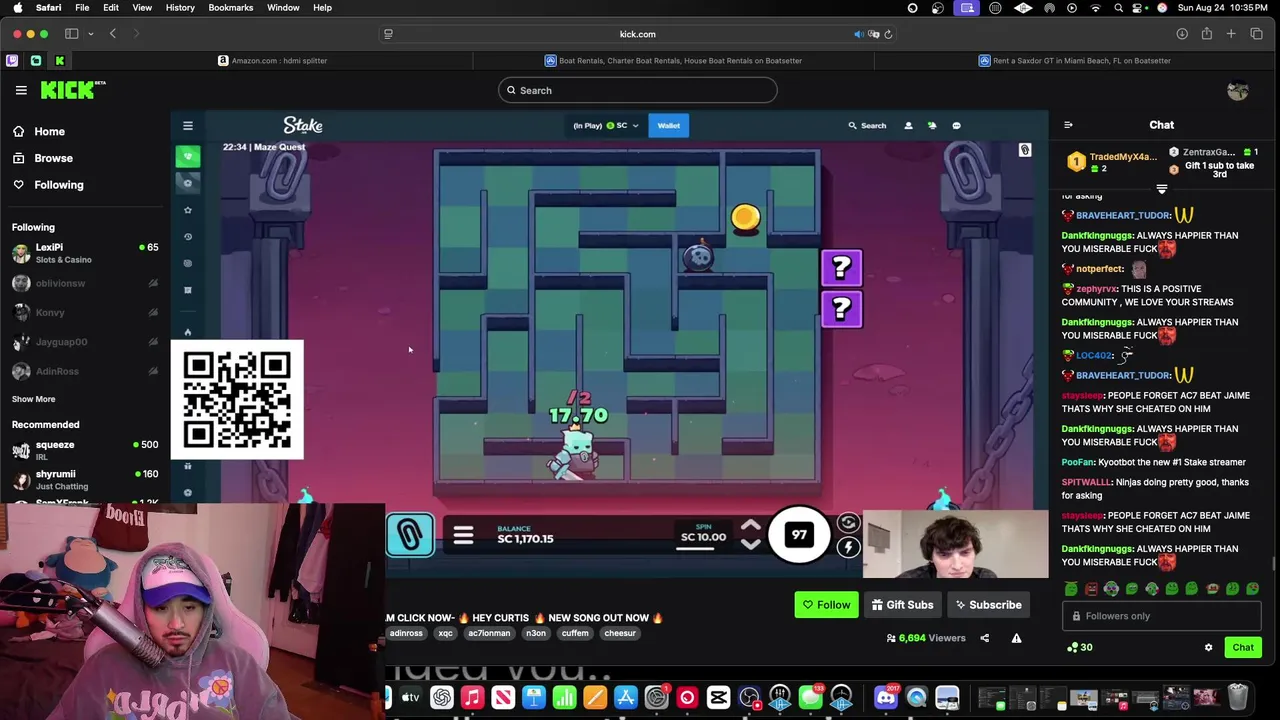Click the autoplay circular arrows icon
Image resolution: width=1280 pixels, height=720 pixels.
click(848, 523)
